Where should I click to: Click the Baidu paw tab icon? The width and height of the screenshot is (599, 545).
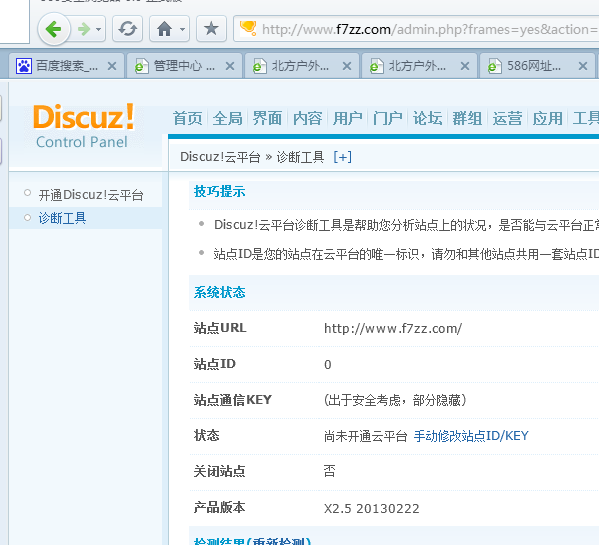[24, 66]
